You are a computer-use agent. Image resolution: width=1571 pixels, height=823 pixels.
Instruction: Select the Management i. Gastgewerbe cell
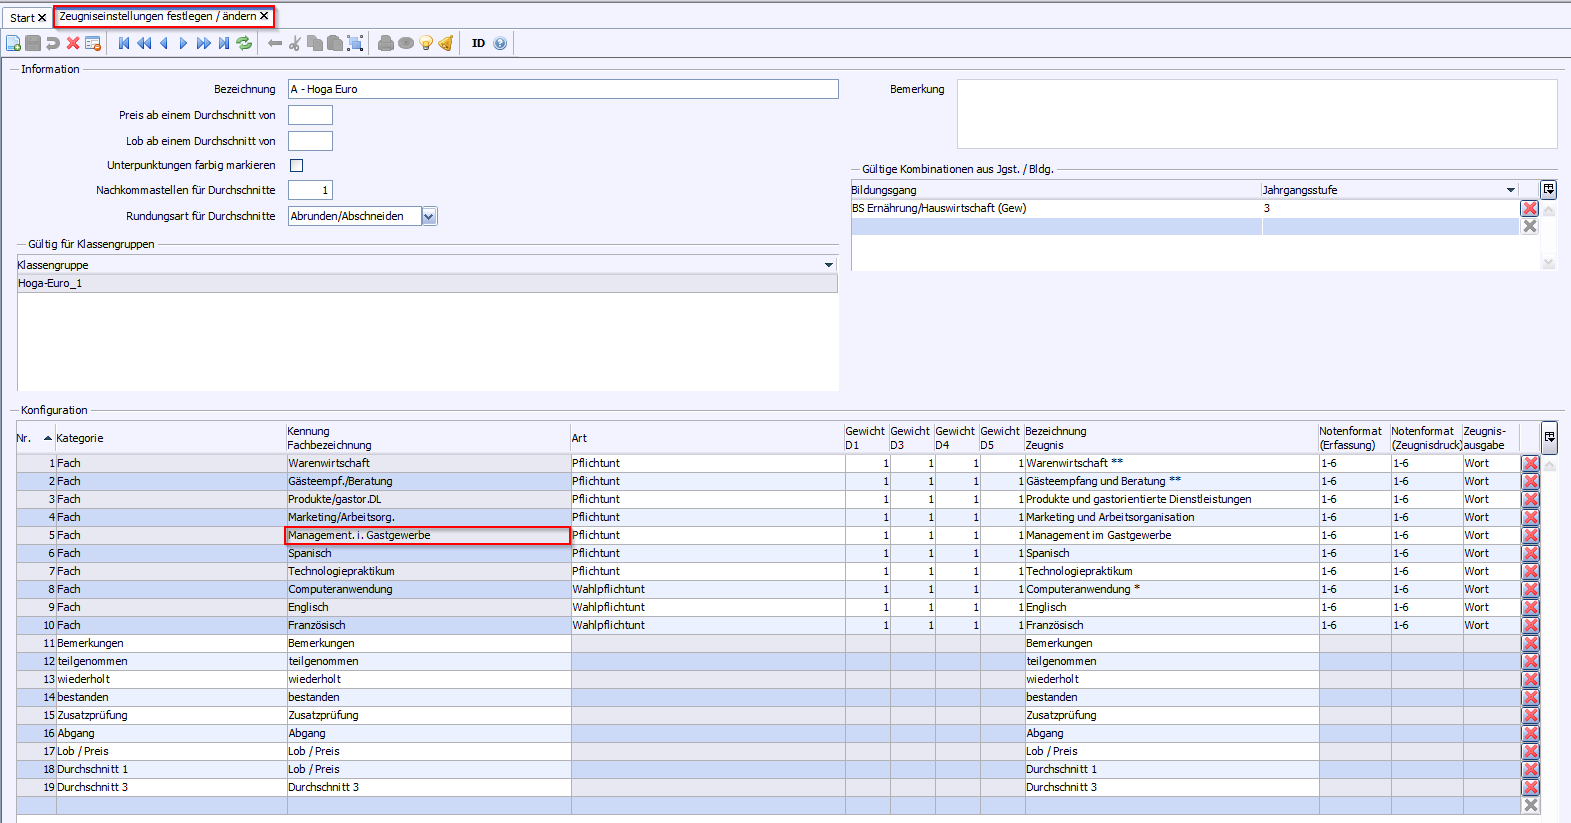coord(428,535)
